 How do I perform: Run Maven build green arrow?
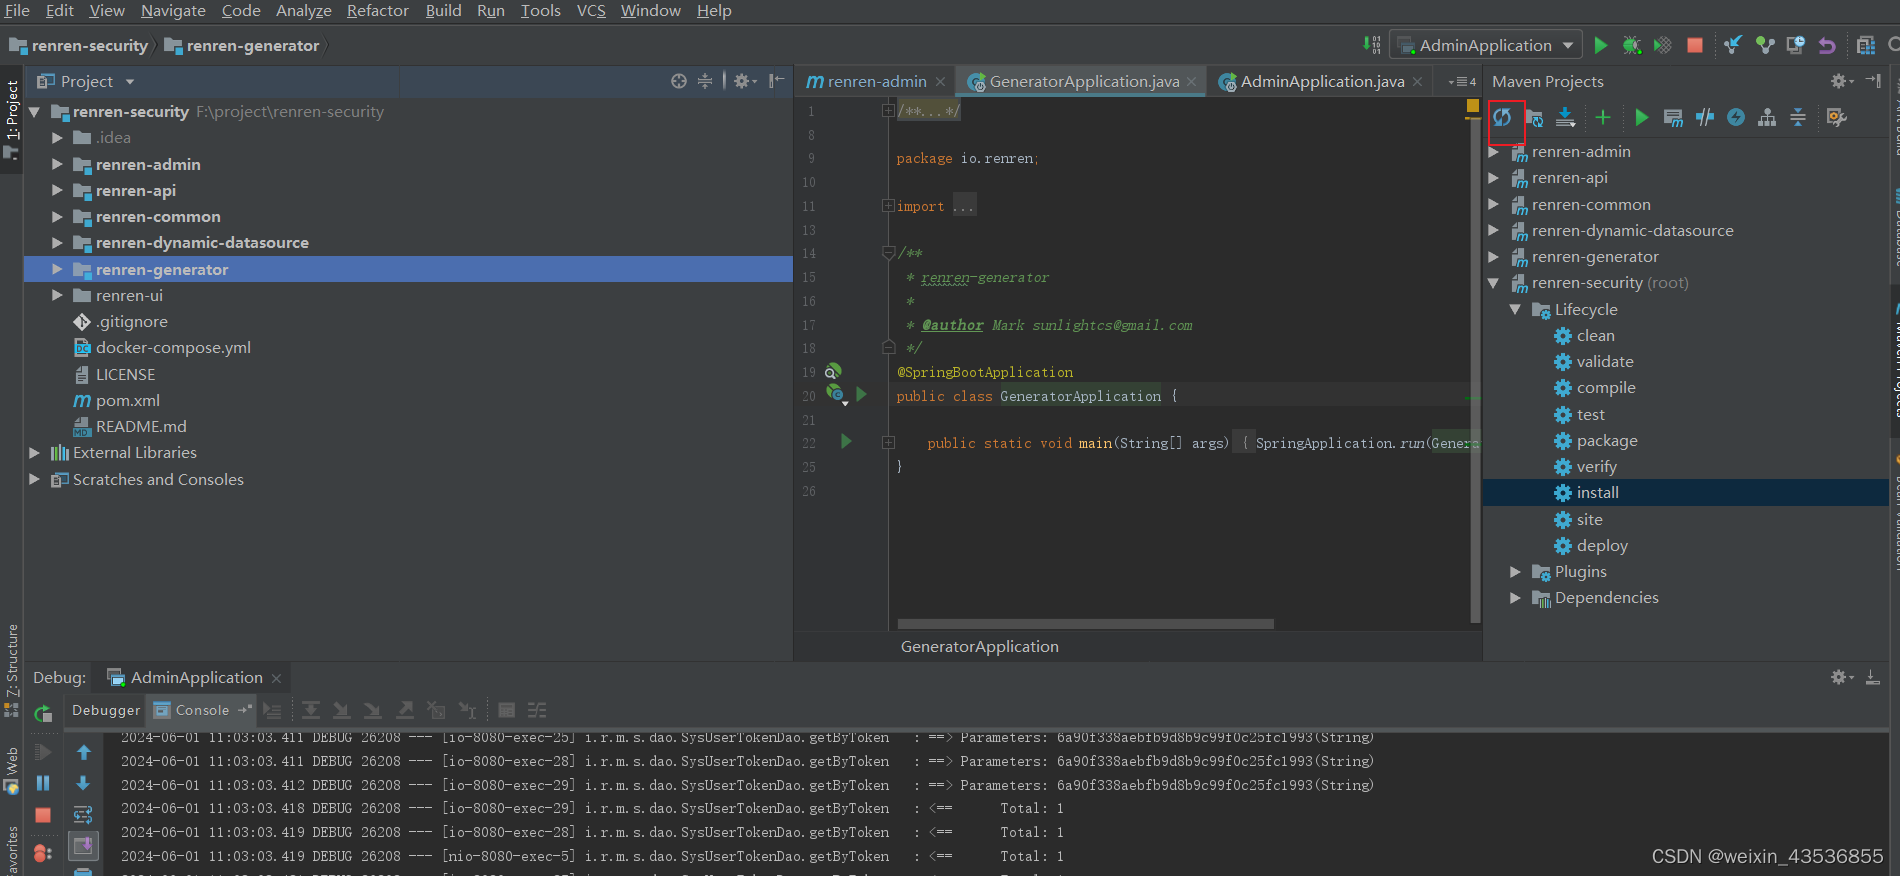coord(1641,118)
